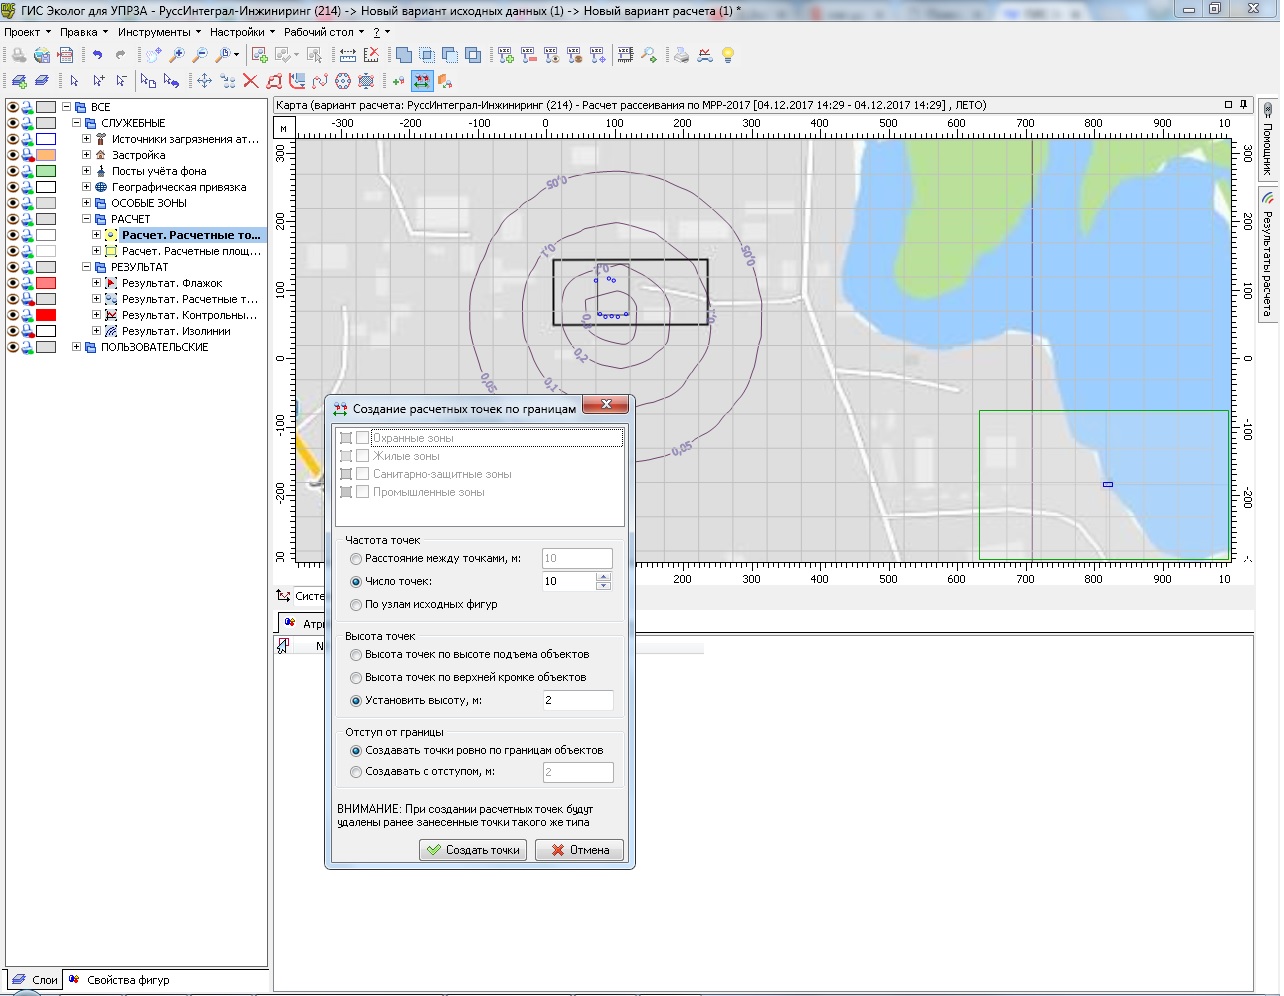Click the Отмена button in dialog
Image resolution: width=1284 pixels, height=996 pixels.
580,850
